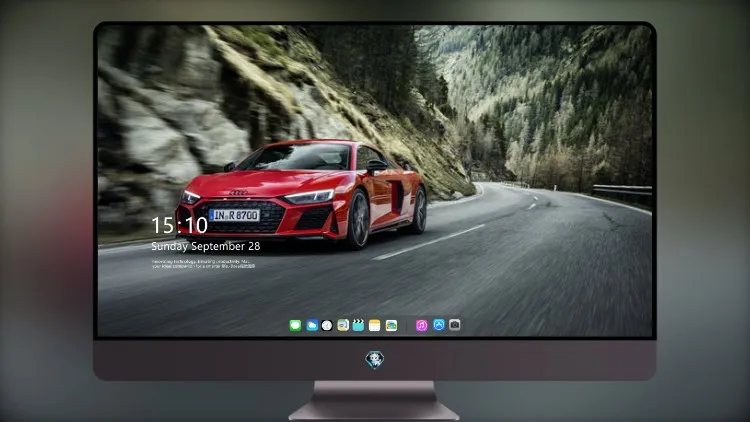Open the Clock app in dock

click(327, 325)
